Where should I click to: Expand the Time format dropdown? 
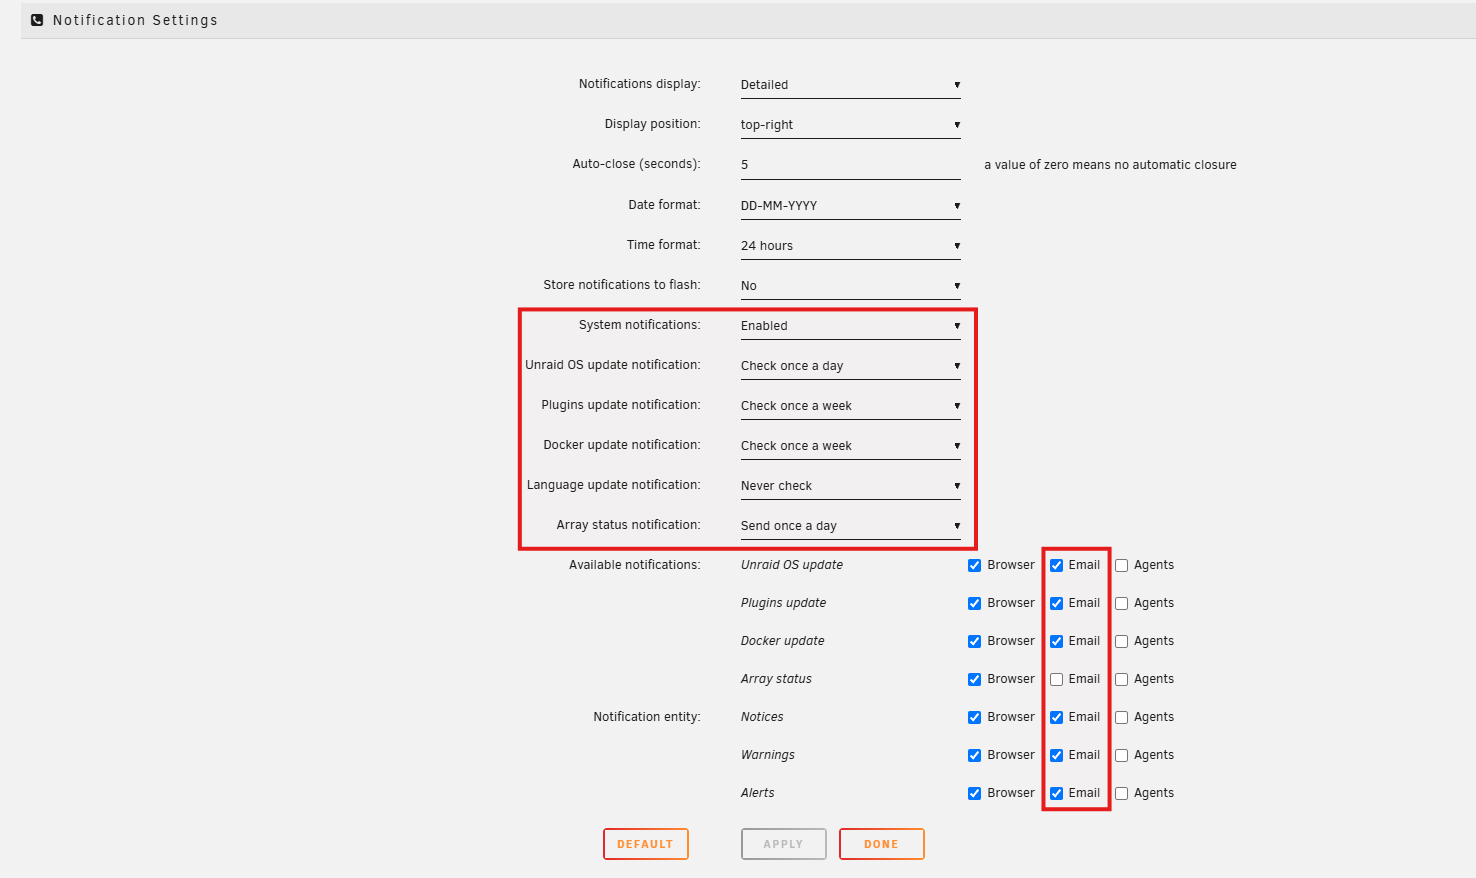coord(850,246)
